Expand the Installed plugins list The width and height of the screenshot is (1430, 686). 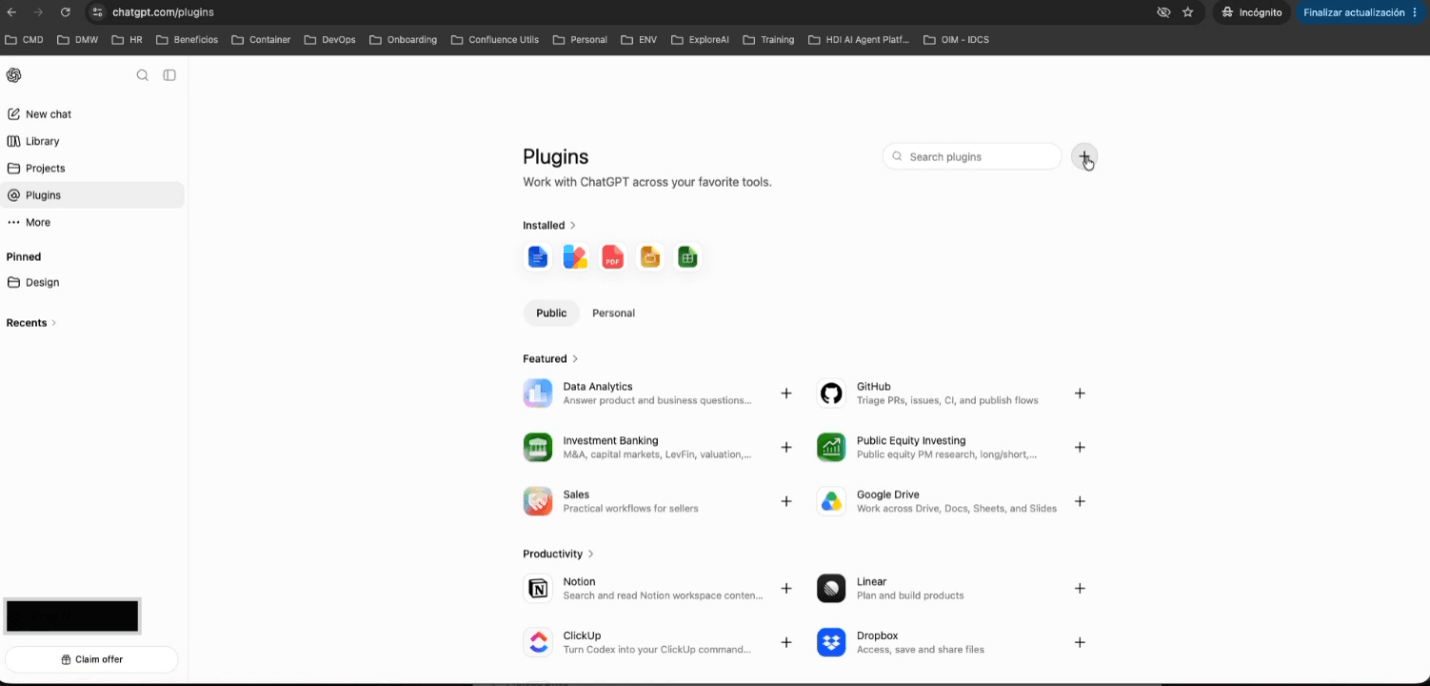(x=549, y=225)
